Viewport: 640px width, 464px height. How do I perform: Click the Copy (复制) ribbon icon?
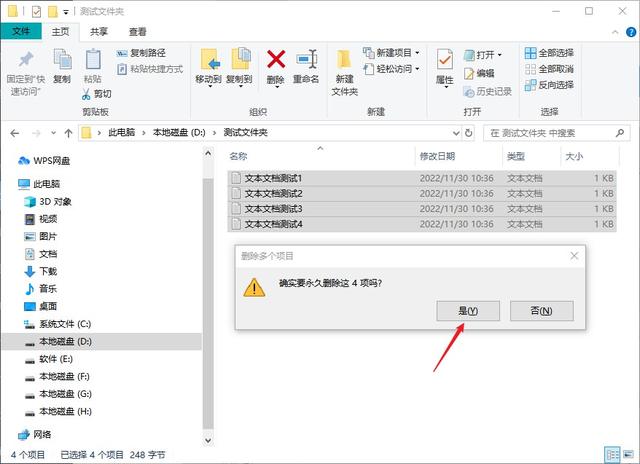click(62, 59)
